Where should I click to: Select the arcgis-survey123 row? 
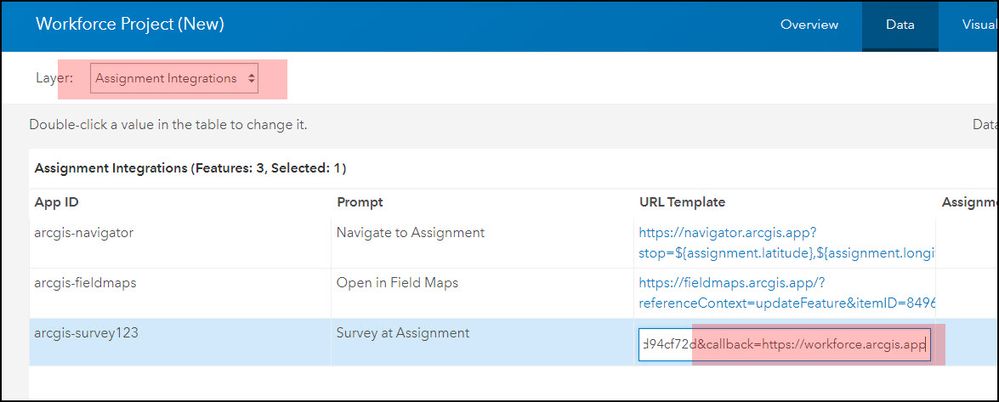(86, 333)
